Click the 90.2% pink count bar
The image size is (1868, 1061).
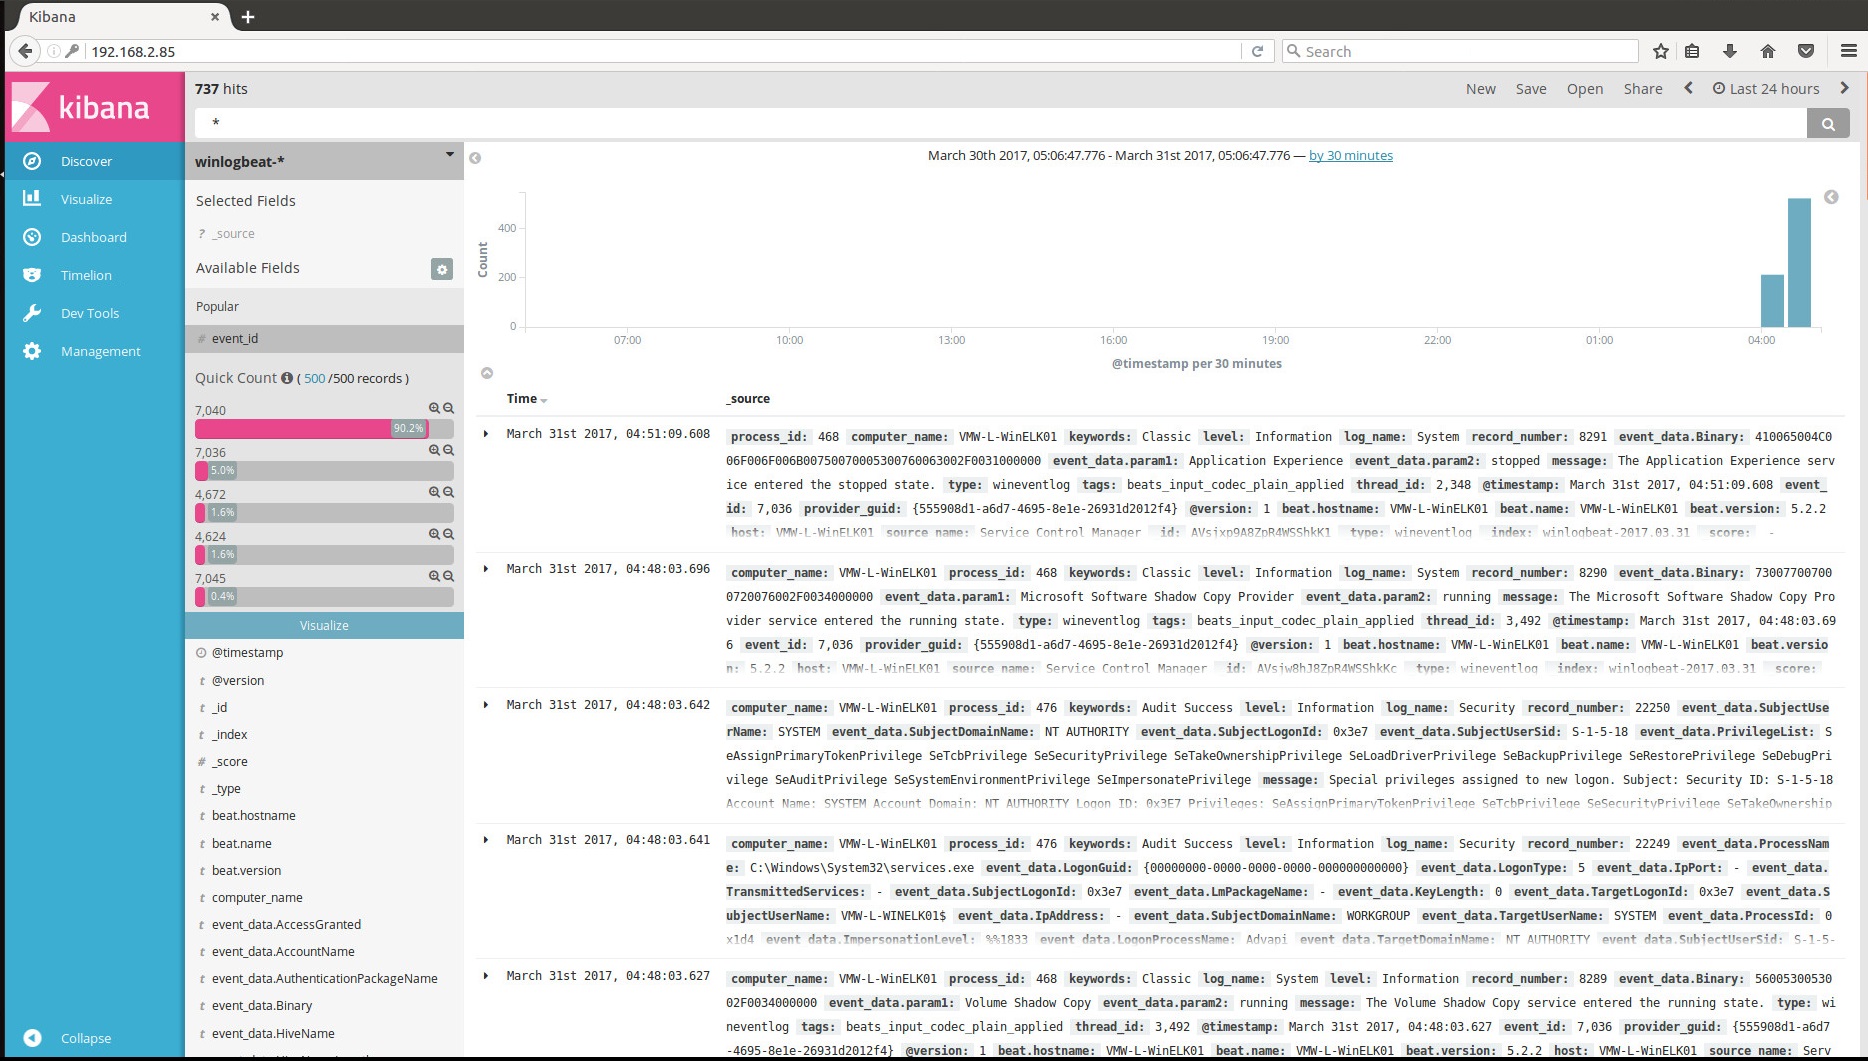click(x=311, y=428)
